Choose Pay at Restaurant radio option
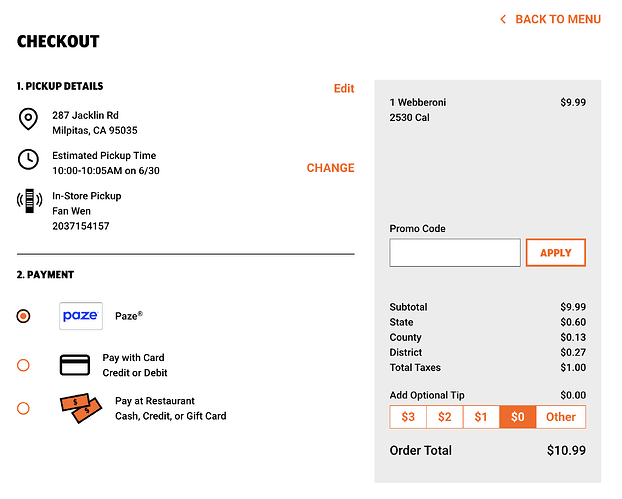Image resolution: width=622 pixels, height=499 pixels. [x=23, y=408]
